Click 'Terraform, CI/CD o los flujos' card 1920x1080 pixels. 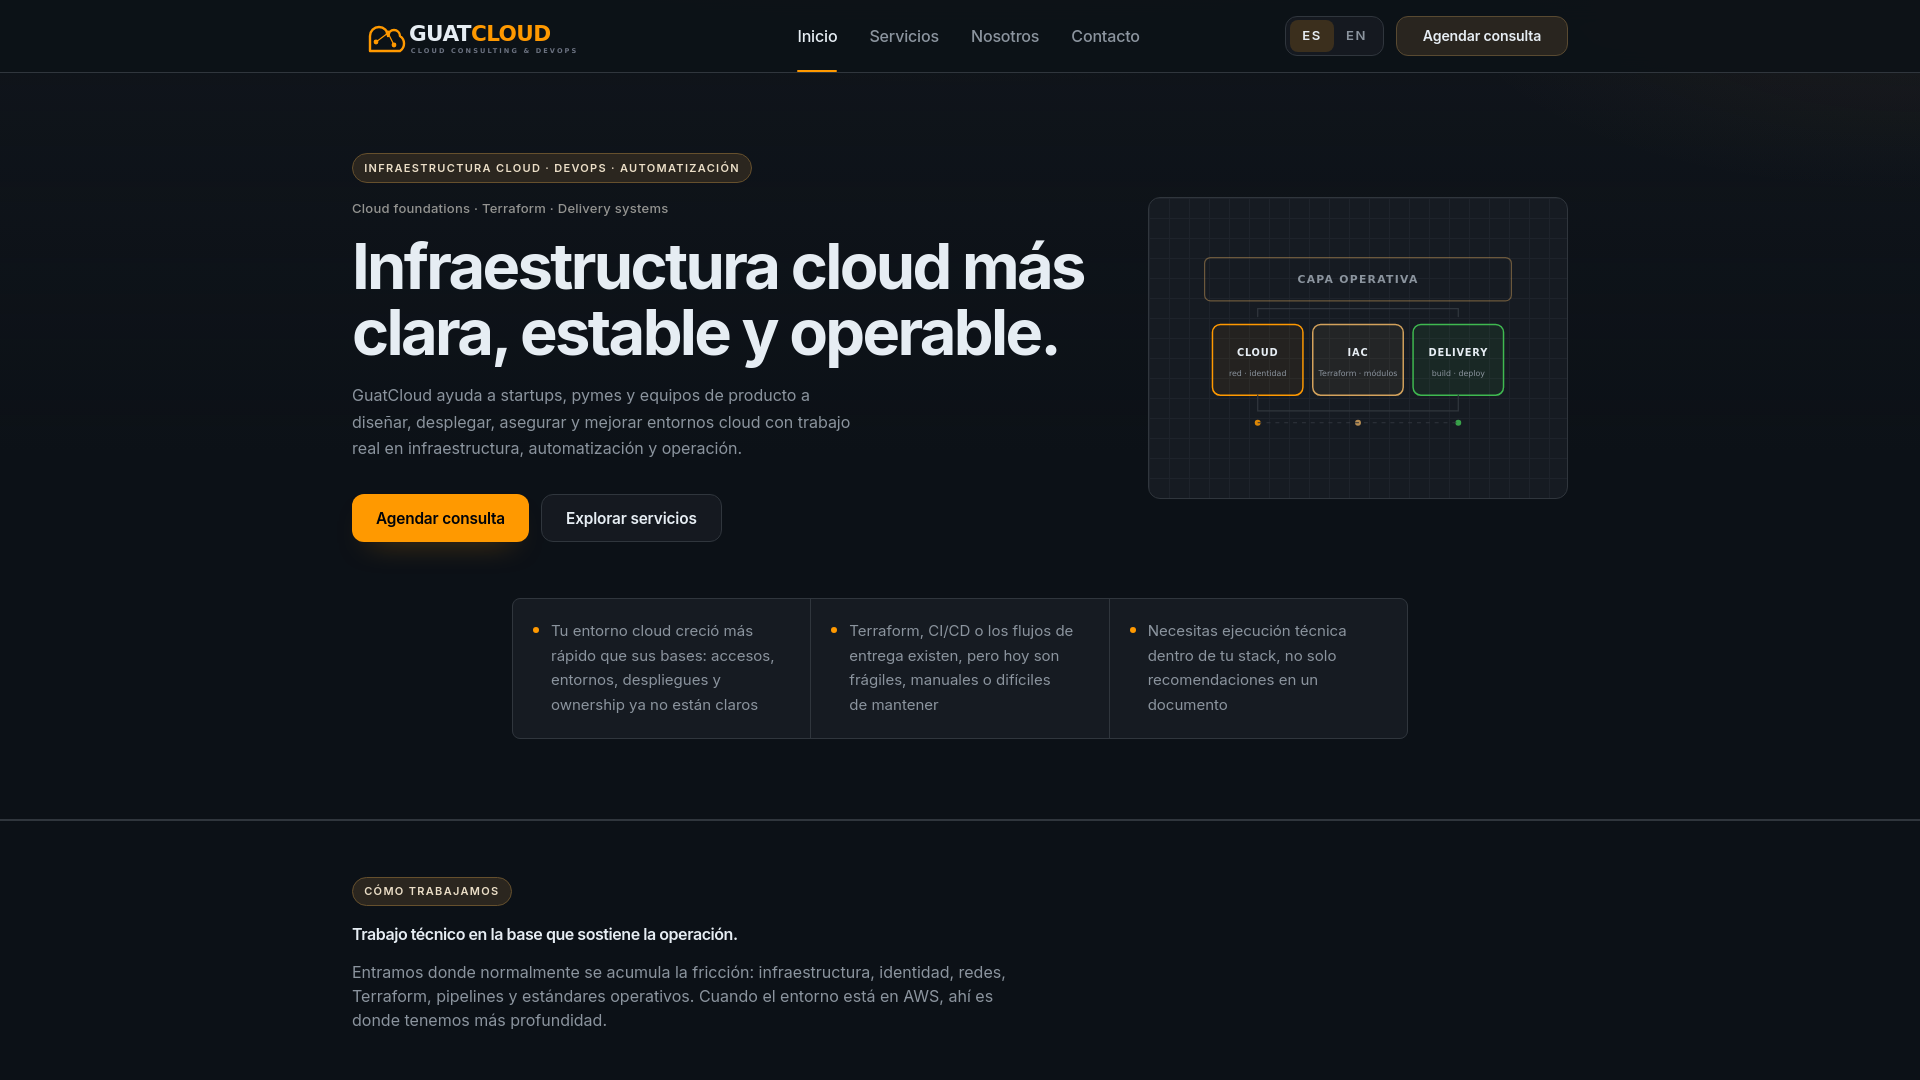pos(959,668)
